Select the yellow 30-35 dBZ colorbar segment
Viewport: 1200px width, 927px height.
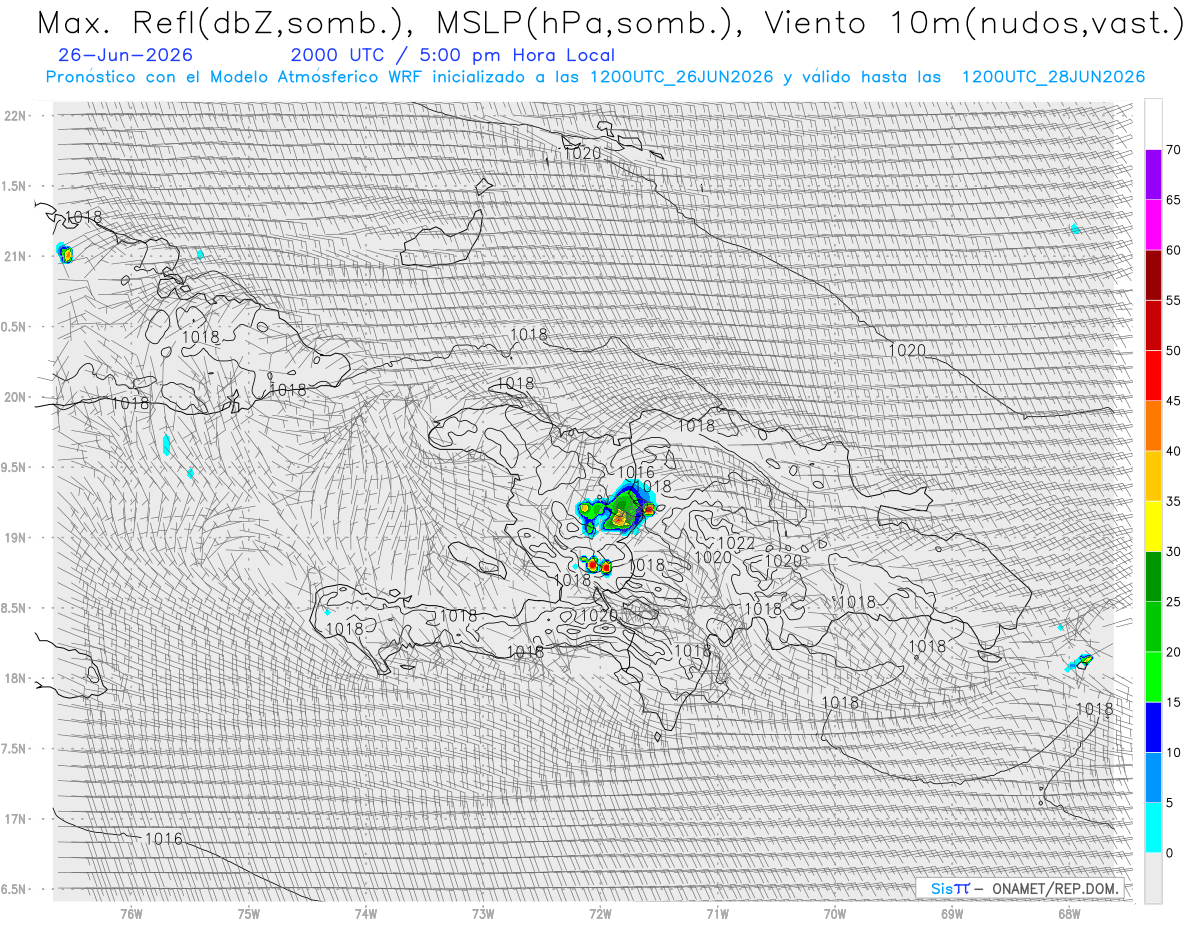[1153, 526]
